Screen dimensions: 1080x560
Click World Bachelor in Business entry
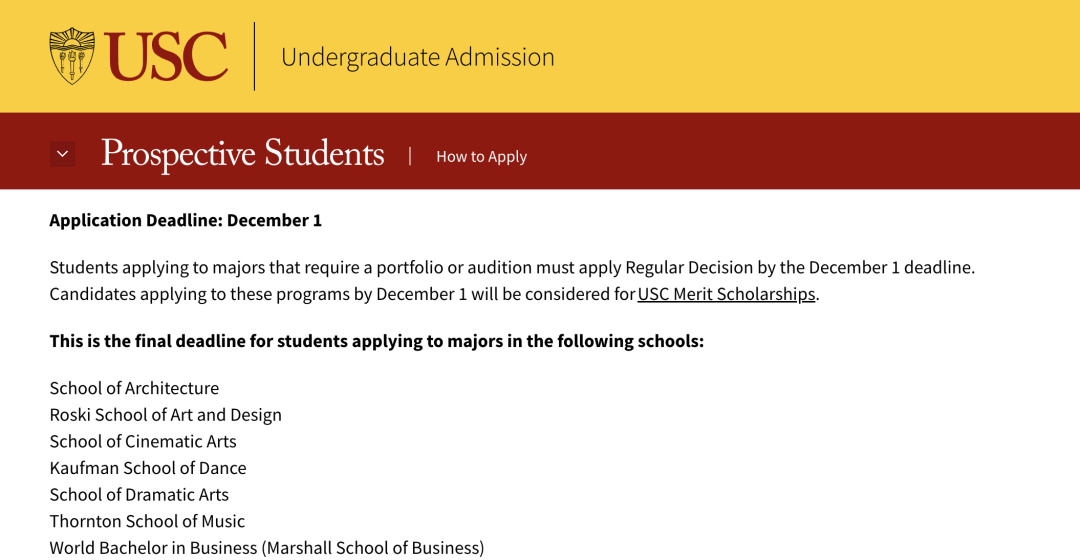point(266,548)
